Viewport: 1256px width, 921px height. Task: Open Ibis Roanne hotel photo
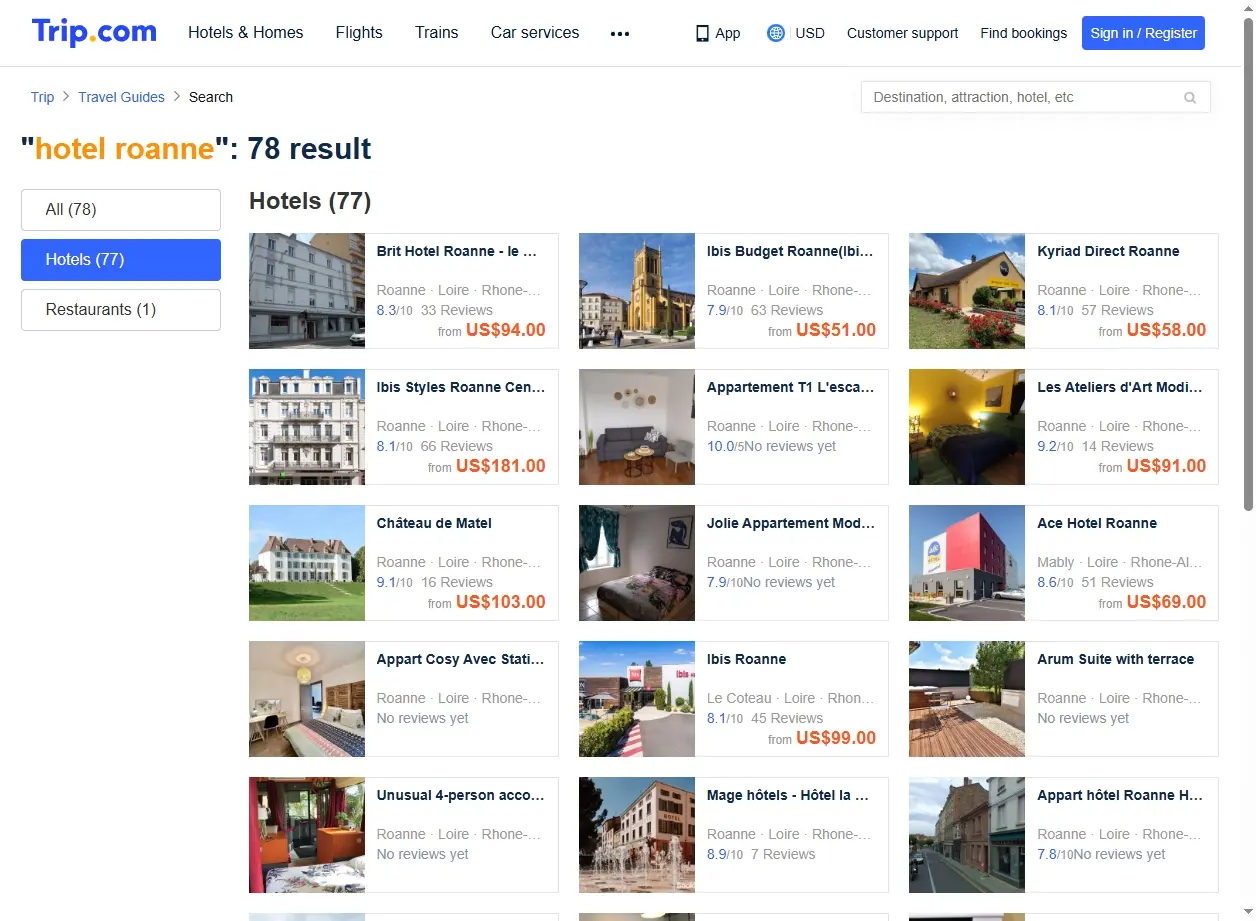[x=637, y=699]
